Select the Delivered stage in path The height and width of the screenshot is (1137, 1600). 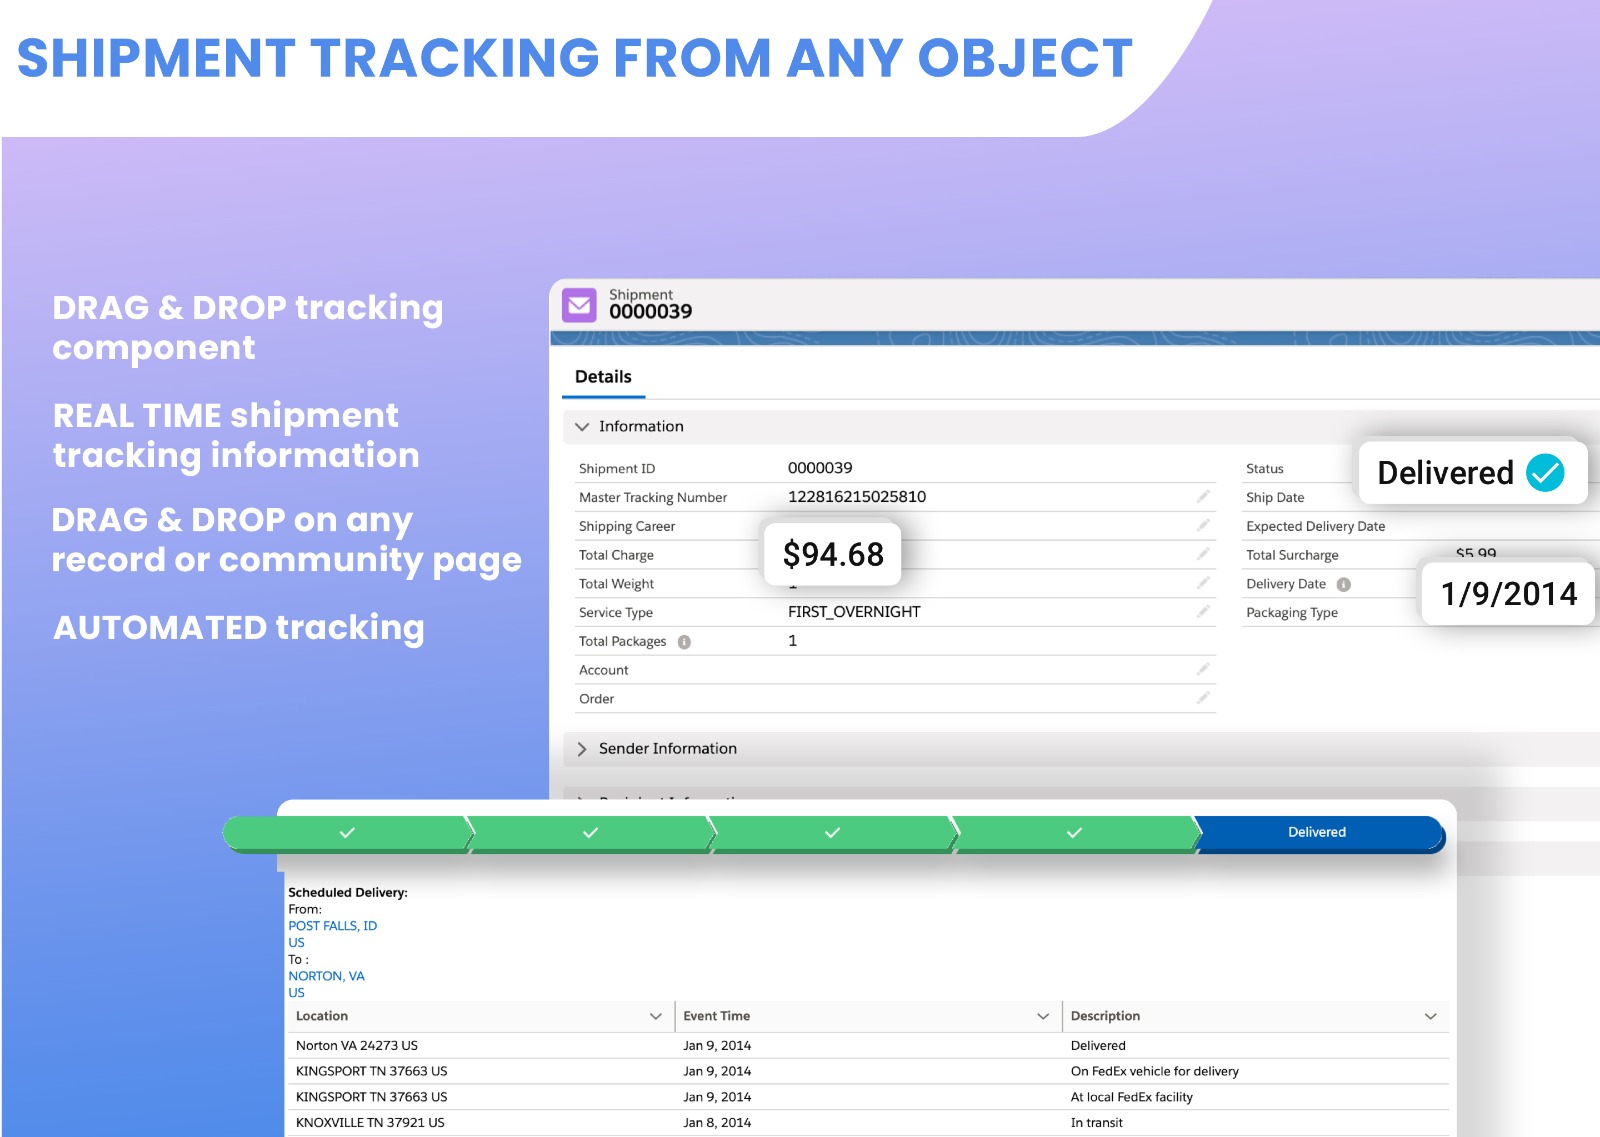(x=1316, y=832)
